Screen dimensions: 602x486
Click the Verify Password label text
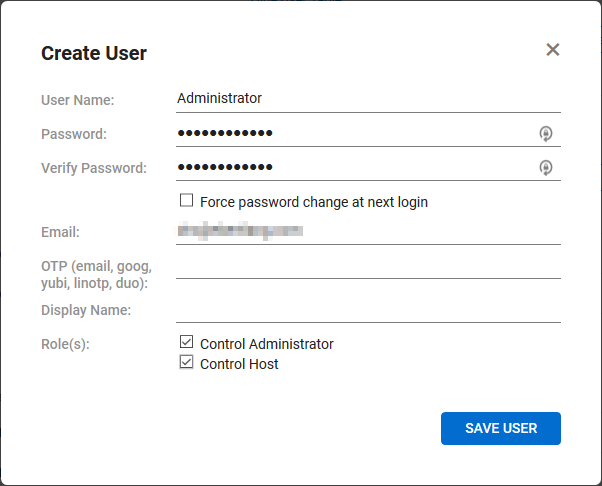[94, 168]
